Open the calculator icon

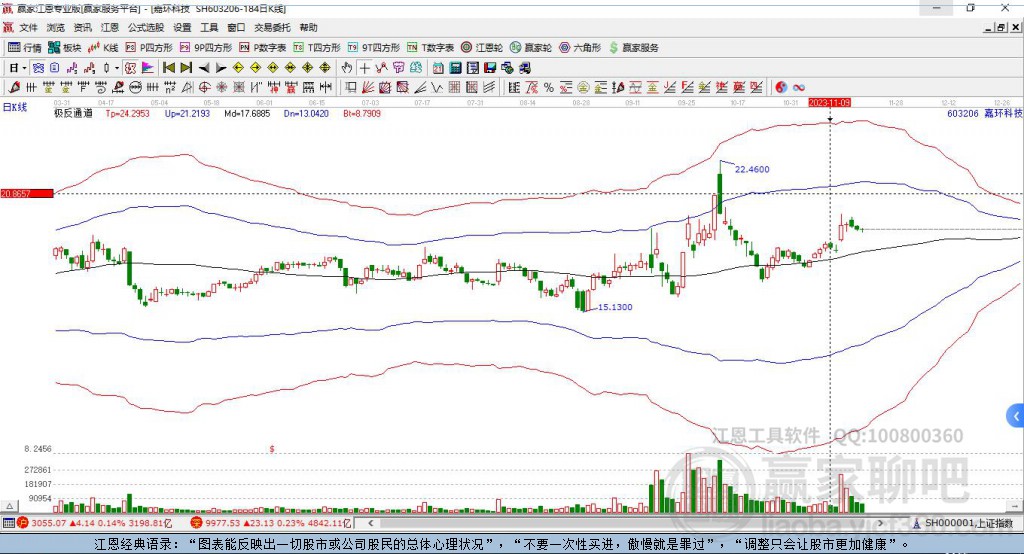[455, 68]
